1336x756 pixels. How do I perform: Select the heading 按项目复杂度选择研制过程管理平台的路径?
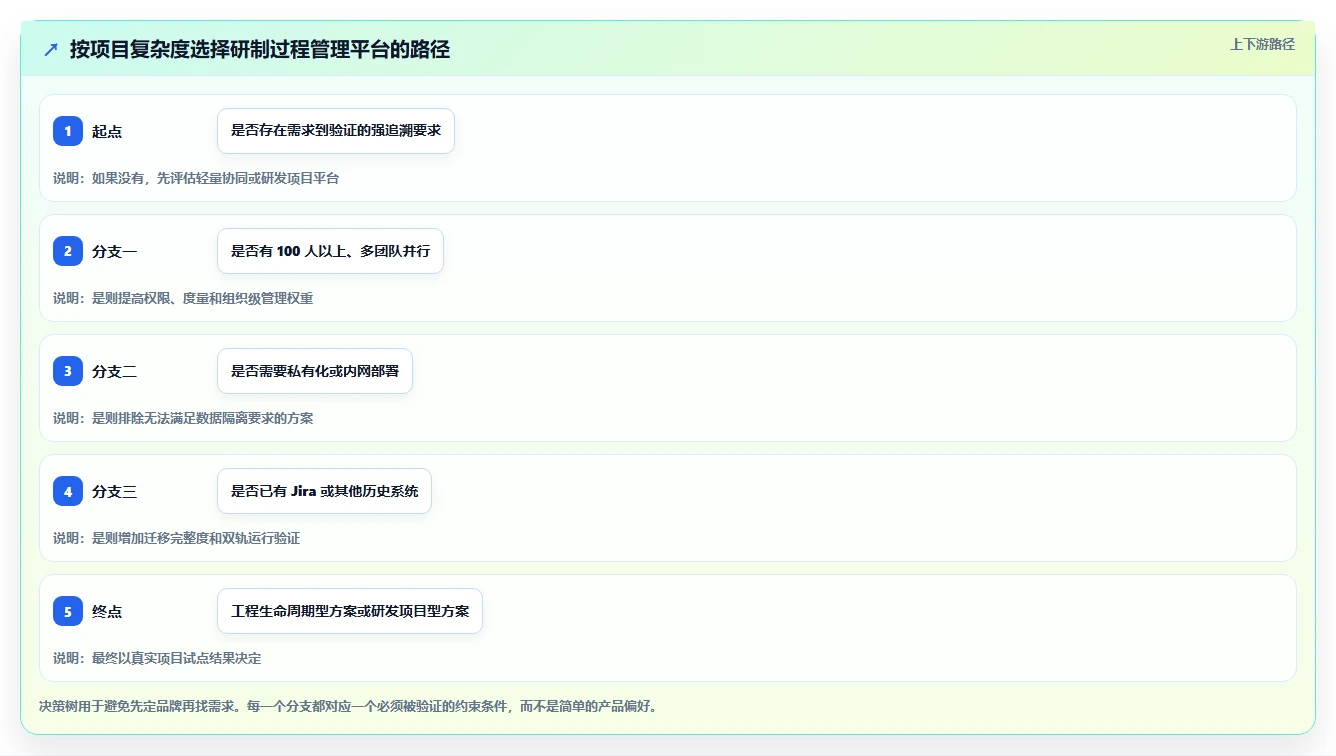click(x=260, y=50)
